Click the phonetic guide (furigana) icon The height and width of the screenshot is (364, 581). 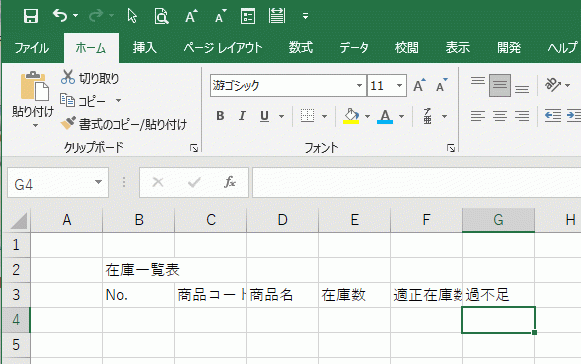coord(427,116)
